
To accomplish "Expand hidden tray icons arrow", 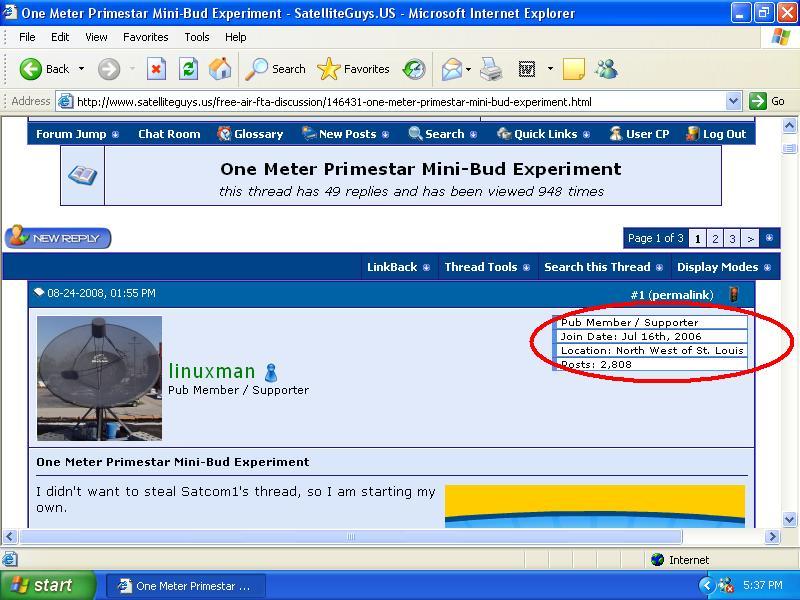I will [706, 585].
